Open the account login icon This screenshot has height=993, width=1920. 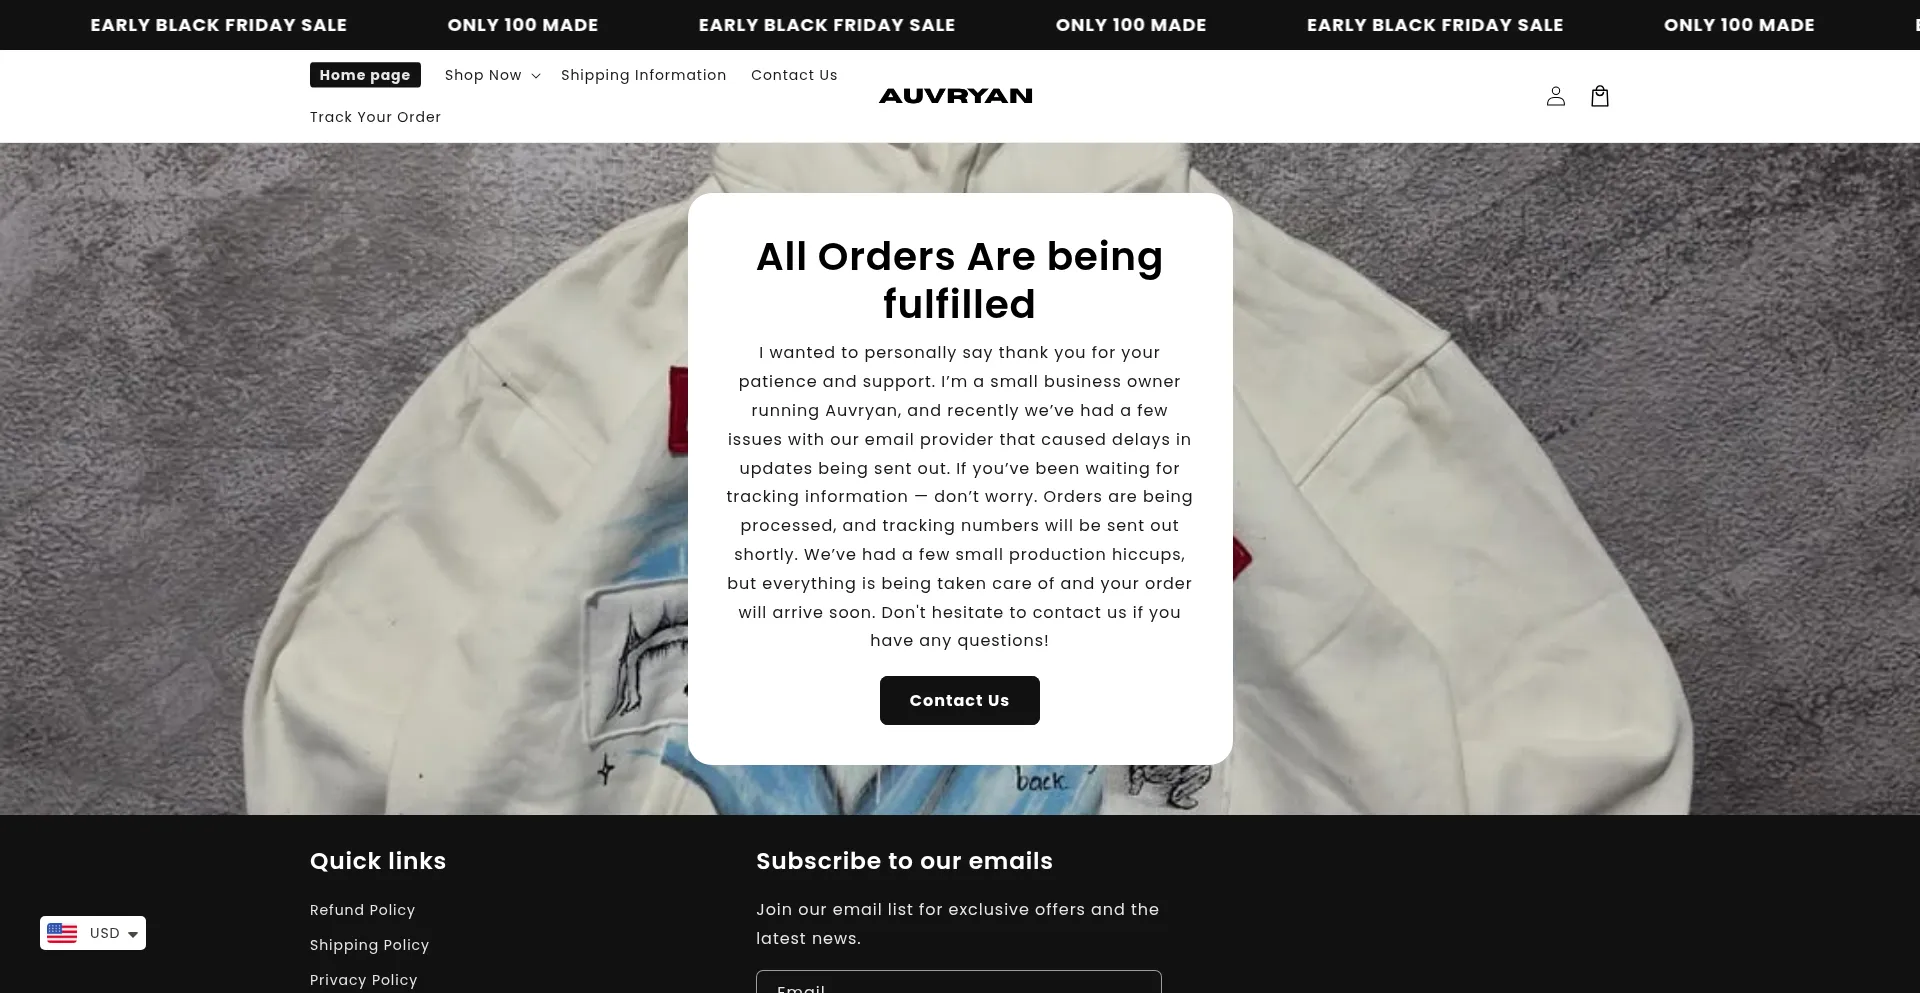[x=1555, y=96]
